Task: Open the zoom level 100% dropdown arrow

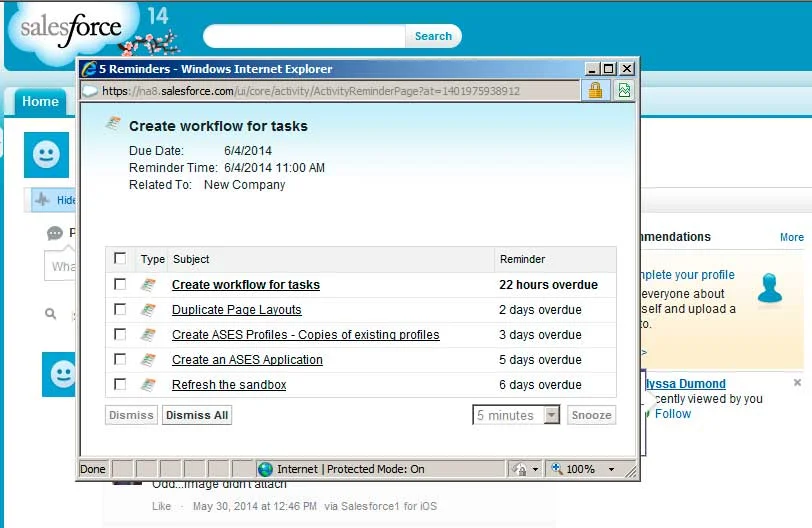Action: pos(612,470)
